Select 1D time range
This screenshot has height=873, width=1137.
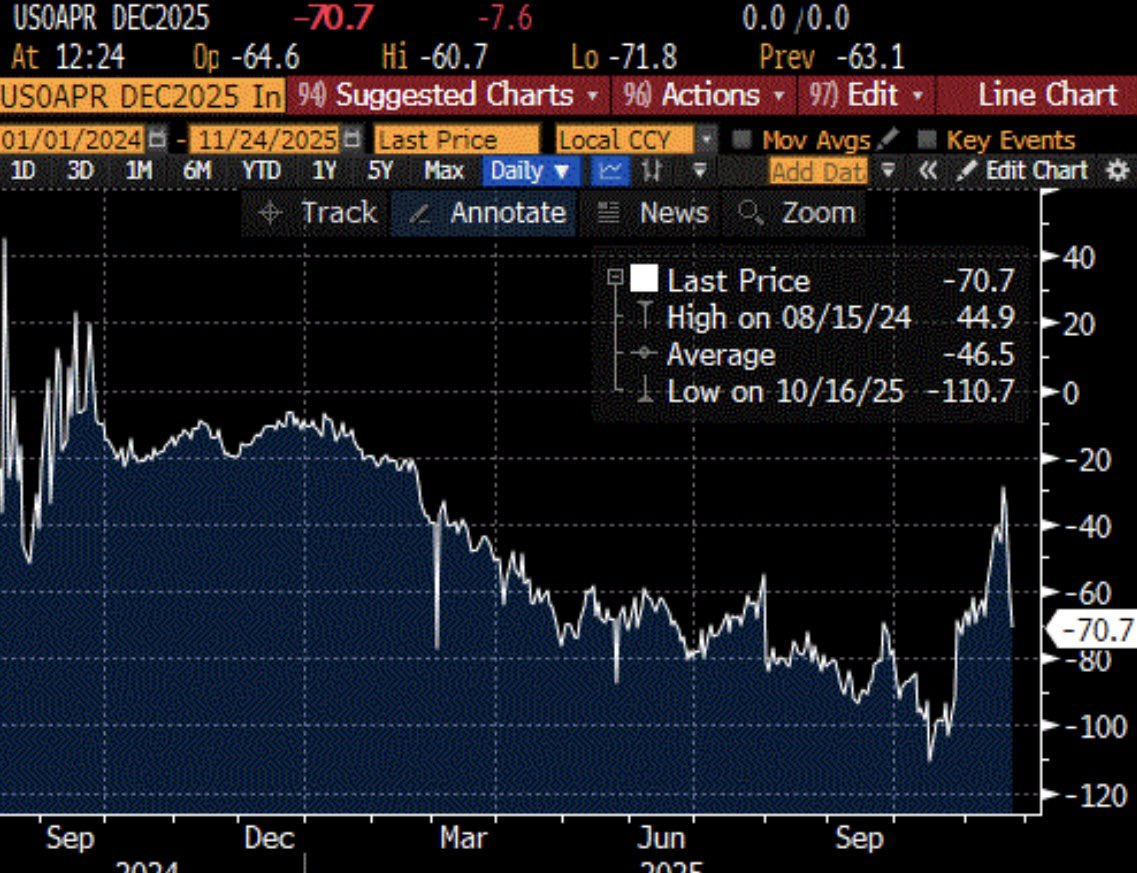[22, 171]
